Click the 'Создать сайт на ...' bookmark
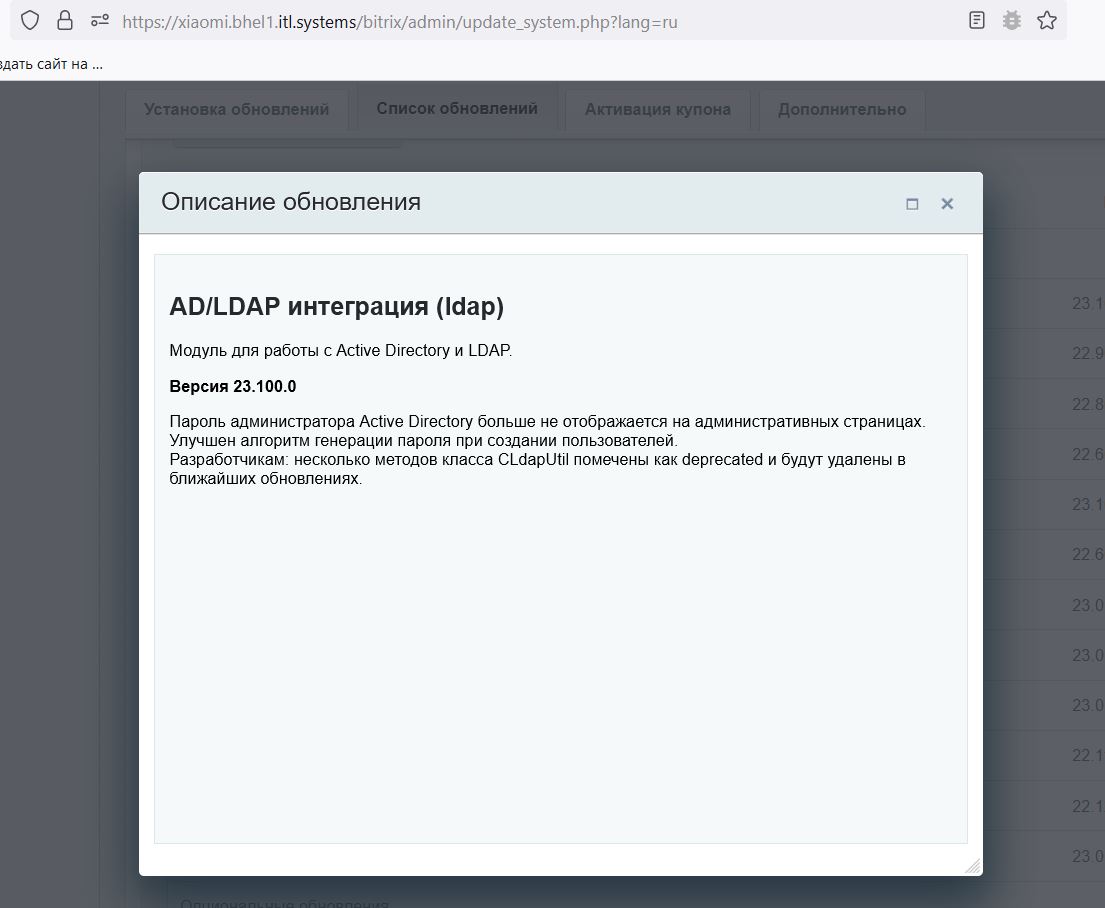Screen dimensions: 1105x908 point(51,64)
